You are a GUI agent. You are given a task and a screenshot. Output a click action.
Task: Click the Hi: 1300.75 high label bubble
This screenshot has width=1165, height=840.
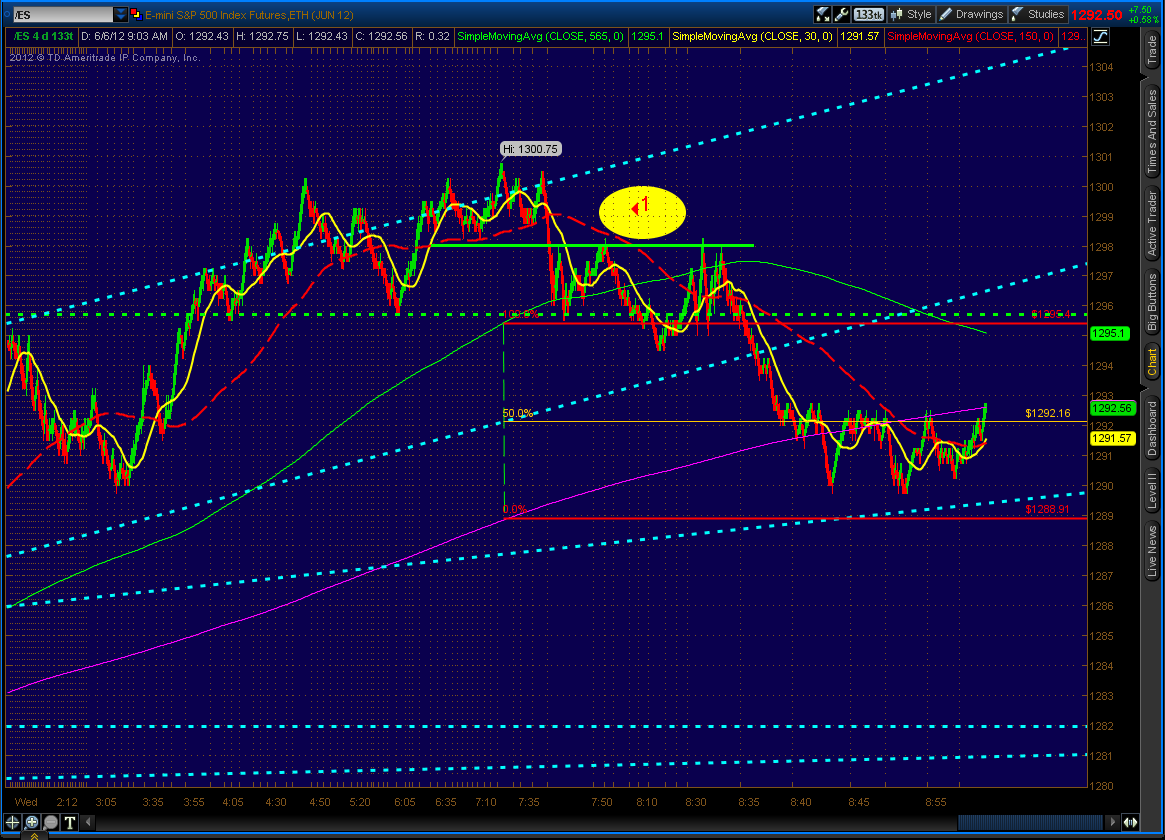click(530, 149)
